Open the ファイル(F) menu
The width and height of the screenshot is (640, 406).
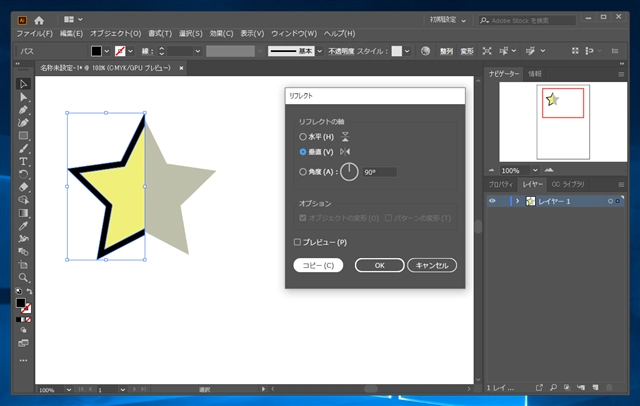(35, 33)
